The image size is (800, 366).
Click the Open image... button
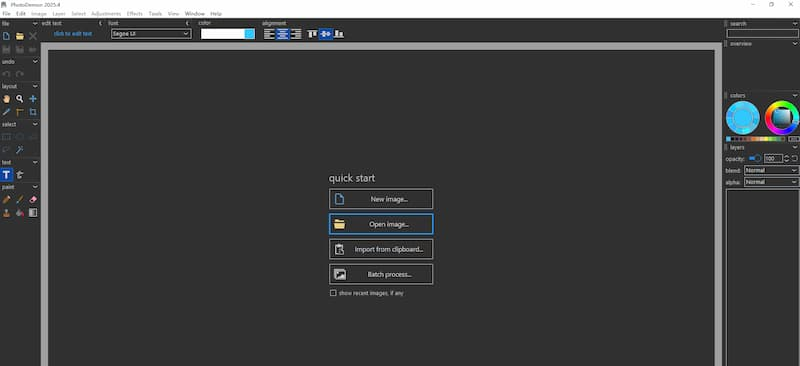coord(381,224)
